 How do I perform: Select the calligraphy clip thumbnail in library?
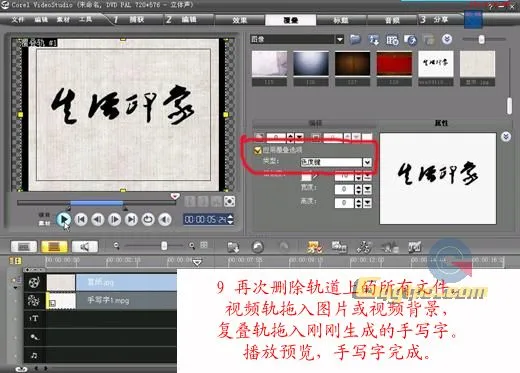coord(436,64)
